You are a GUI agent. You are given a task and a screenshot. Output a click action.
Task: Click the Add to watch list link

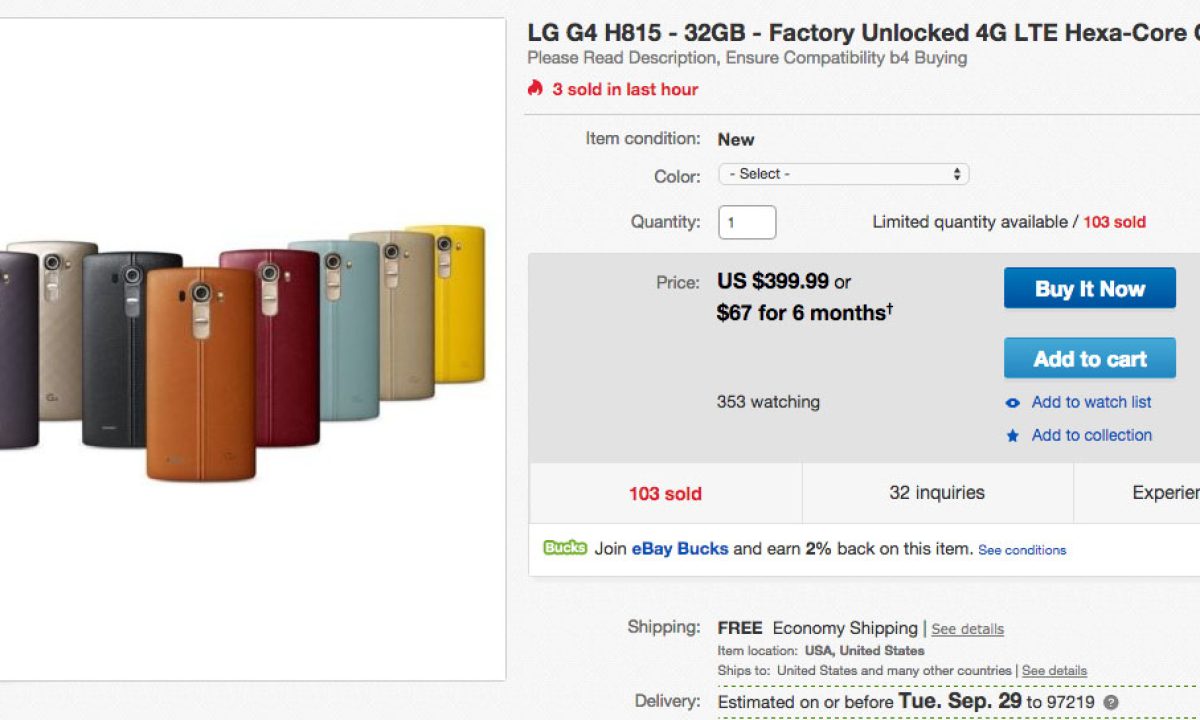1091,402
